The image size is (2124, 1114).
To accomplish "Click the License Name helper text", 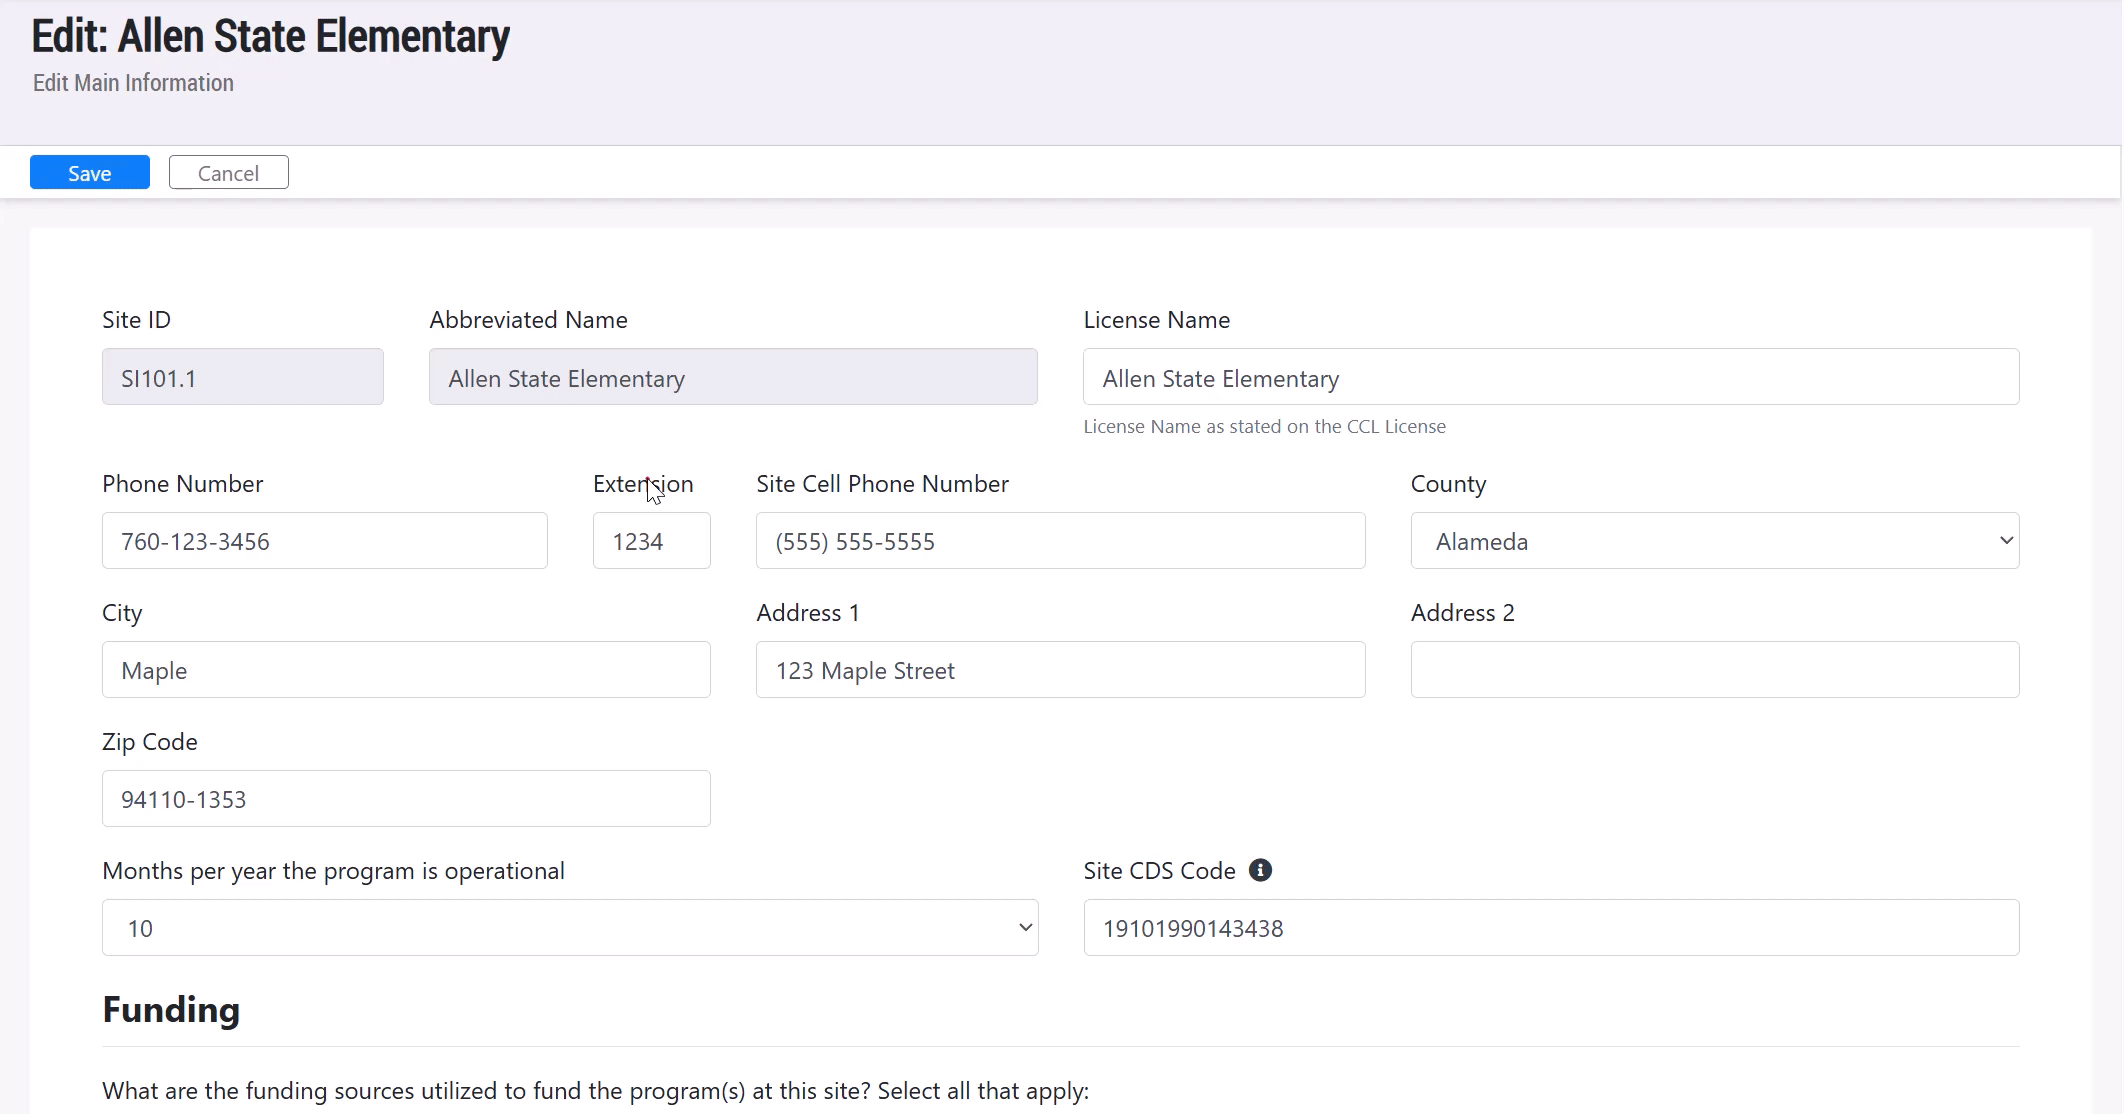I will point(1264,427).
